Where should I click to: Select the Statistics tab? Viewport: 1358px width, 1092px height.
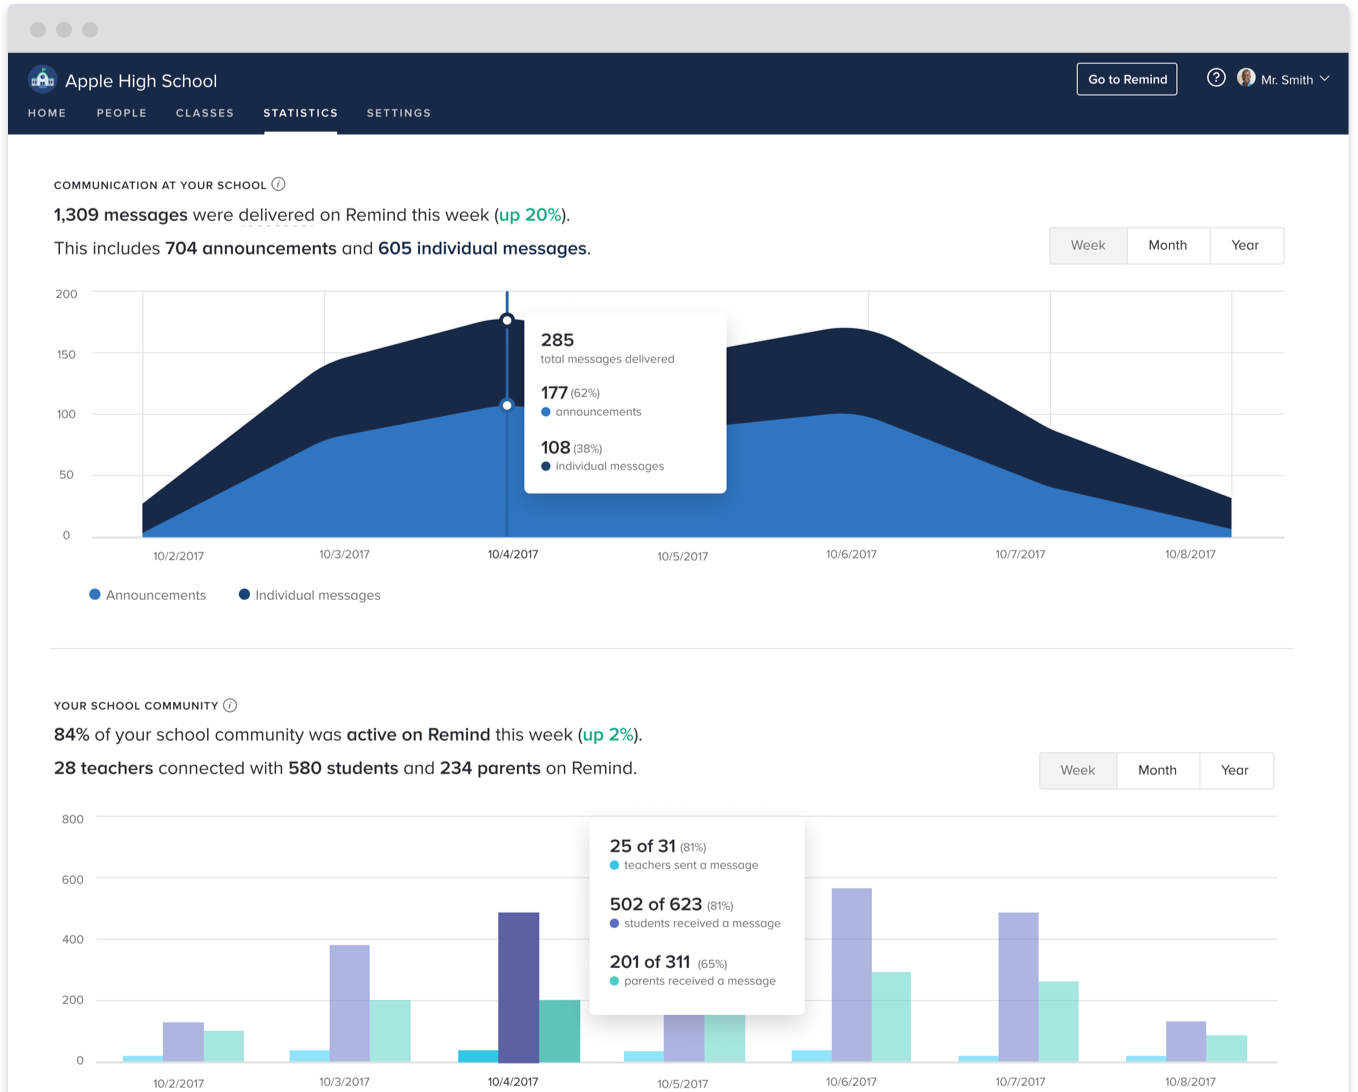(x=300, y=113)
